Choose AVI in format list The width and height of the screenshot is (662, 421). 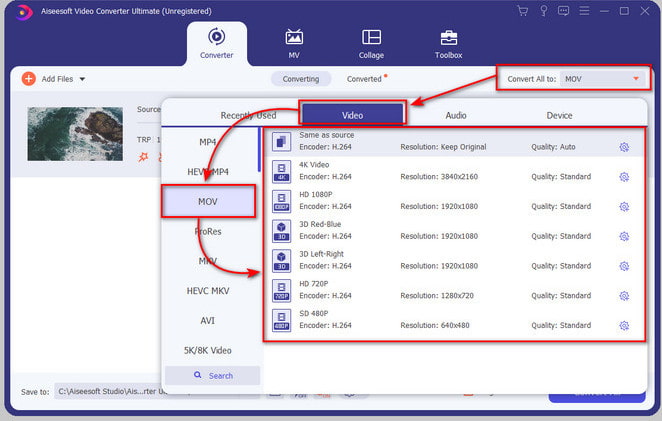point(208,321)
